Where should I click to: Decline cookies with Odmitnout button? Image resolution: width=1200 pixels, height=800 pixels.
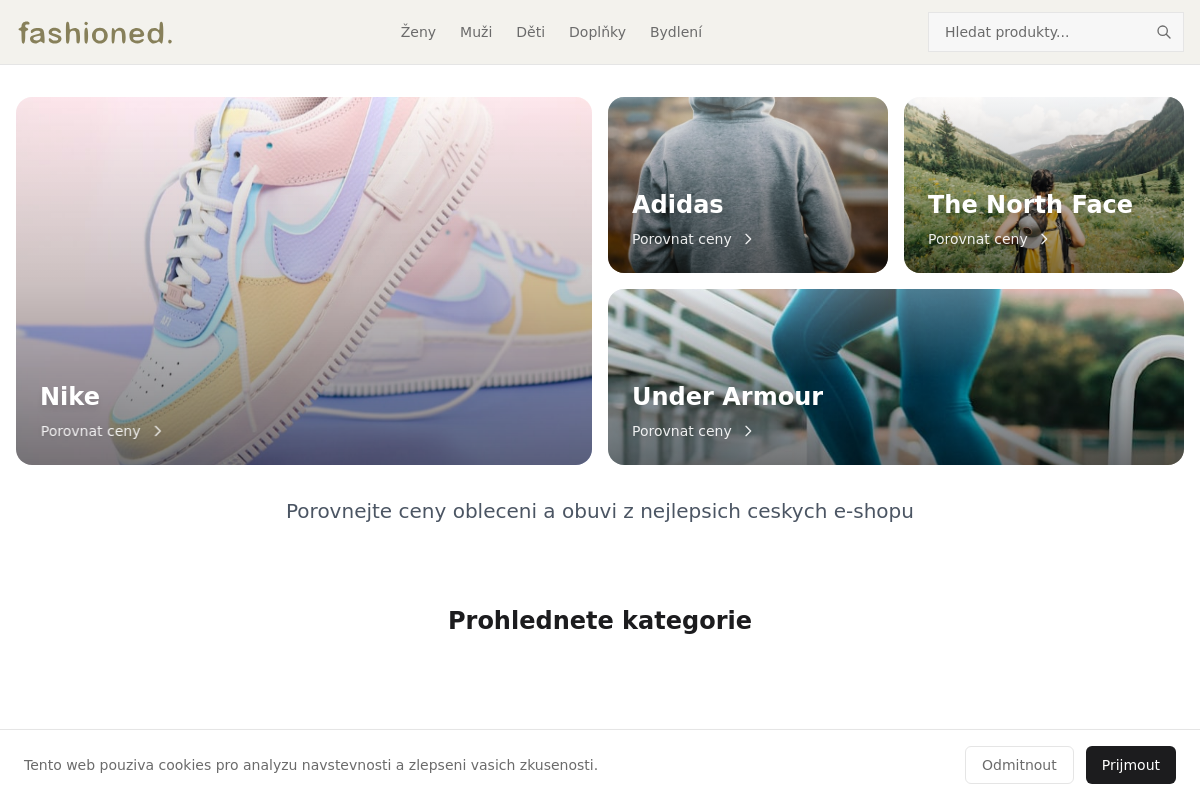(x=1019, y=765)
